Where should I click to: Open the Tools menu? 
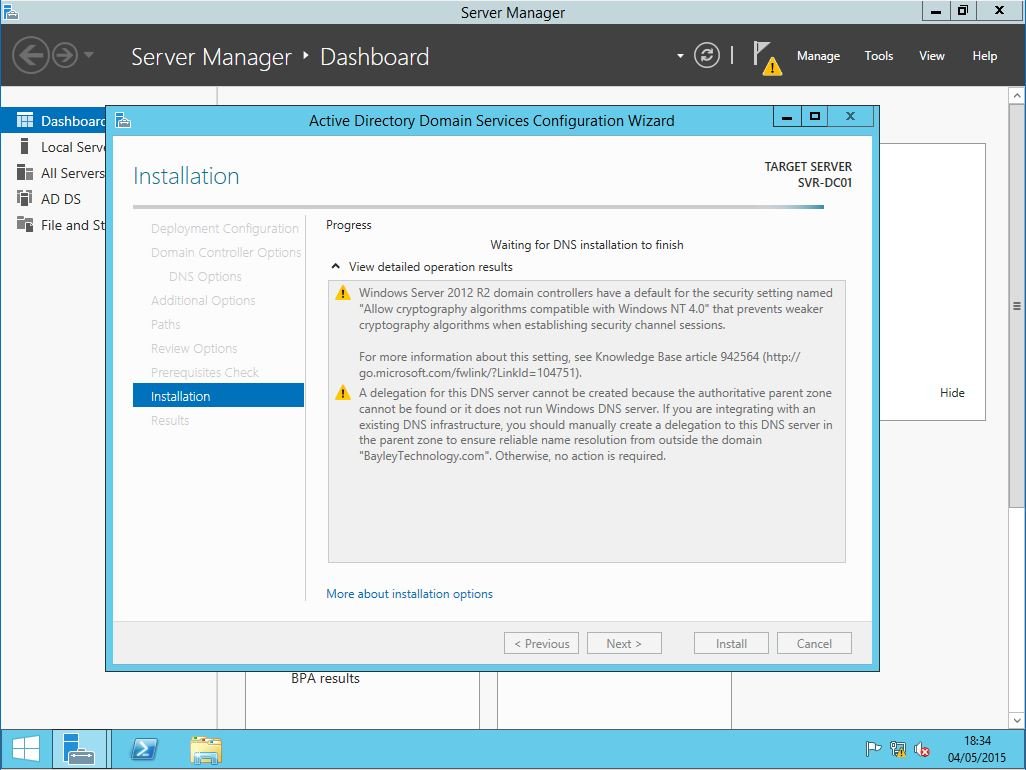[878, 56]
